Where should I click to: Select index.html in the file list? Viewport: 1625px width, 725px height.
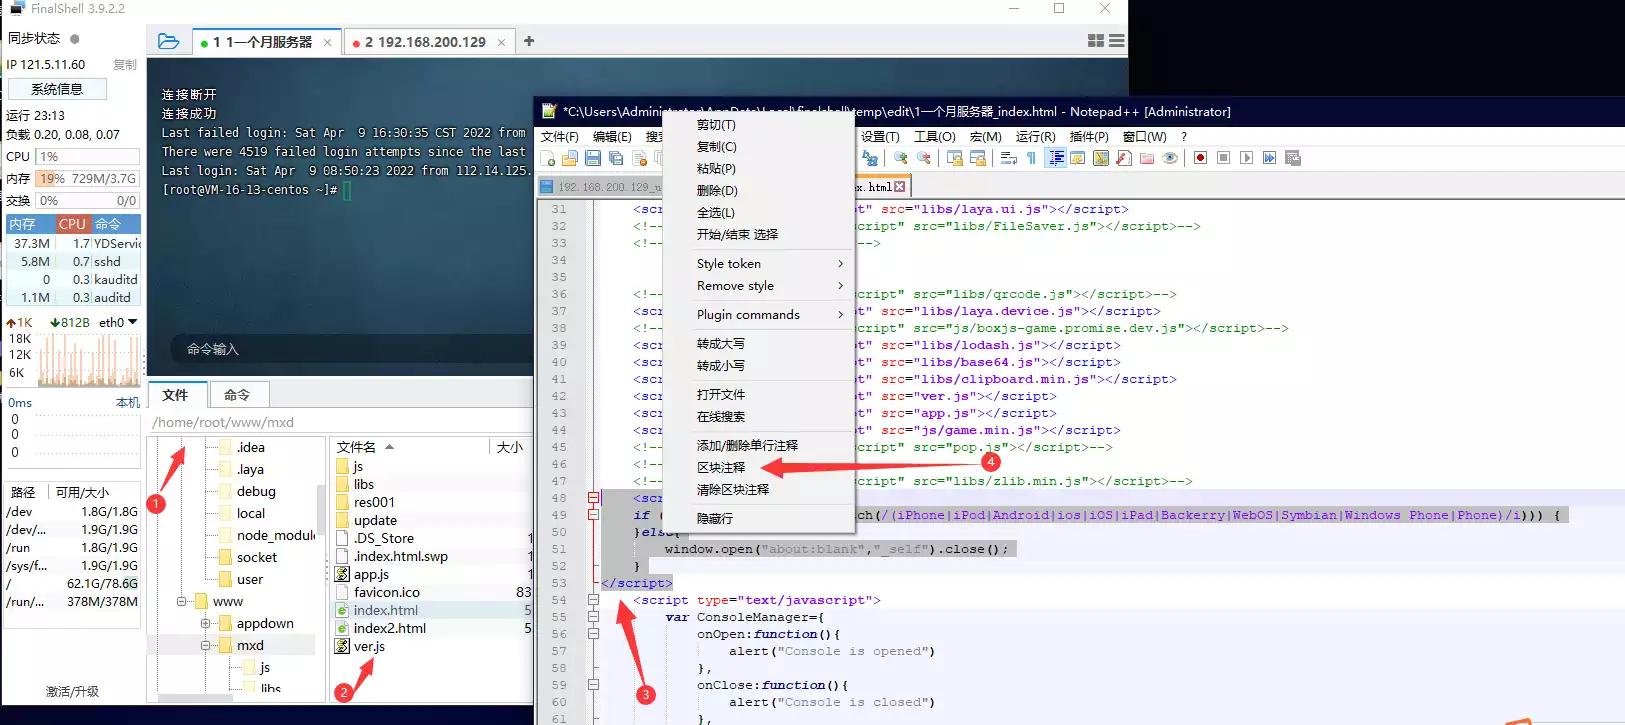385,610
